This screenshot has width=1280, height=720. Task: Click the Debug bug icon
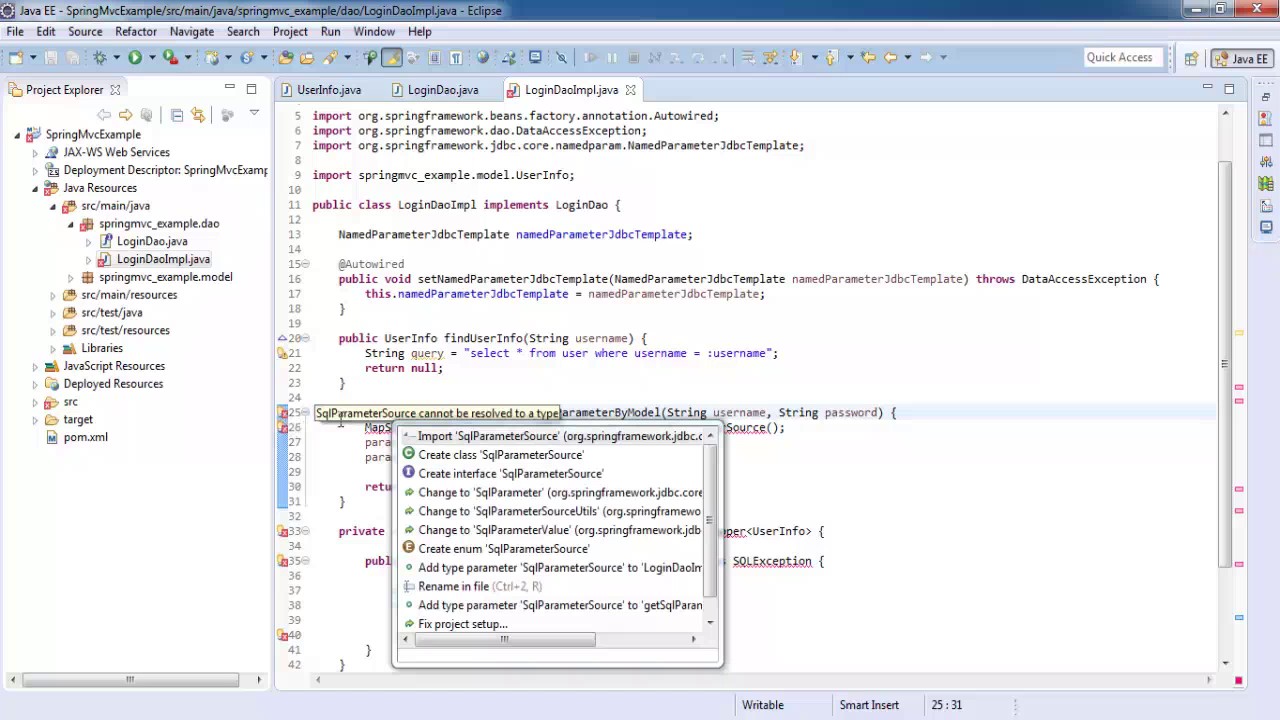(x=99, y=58)
